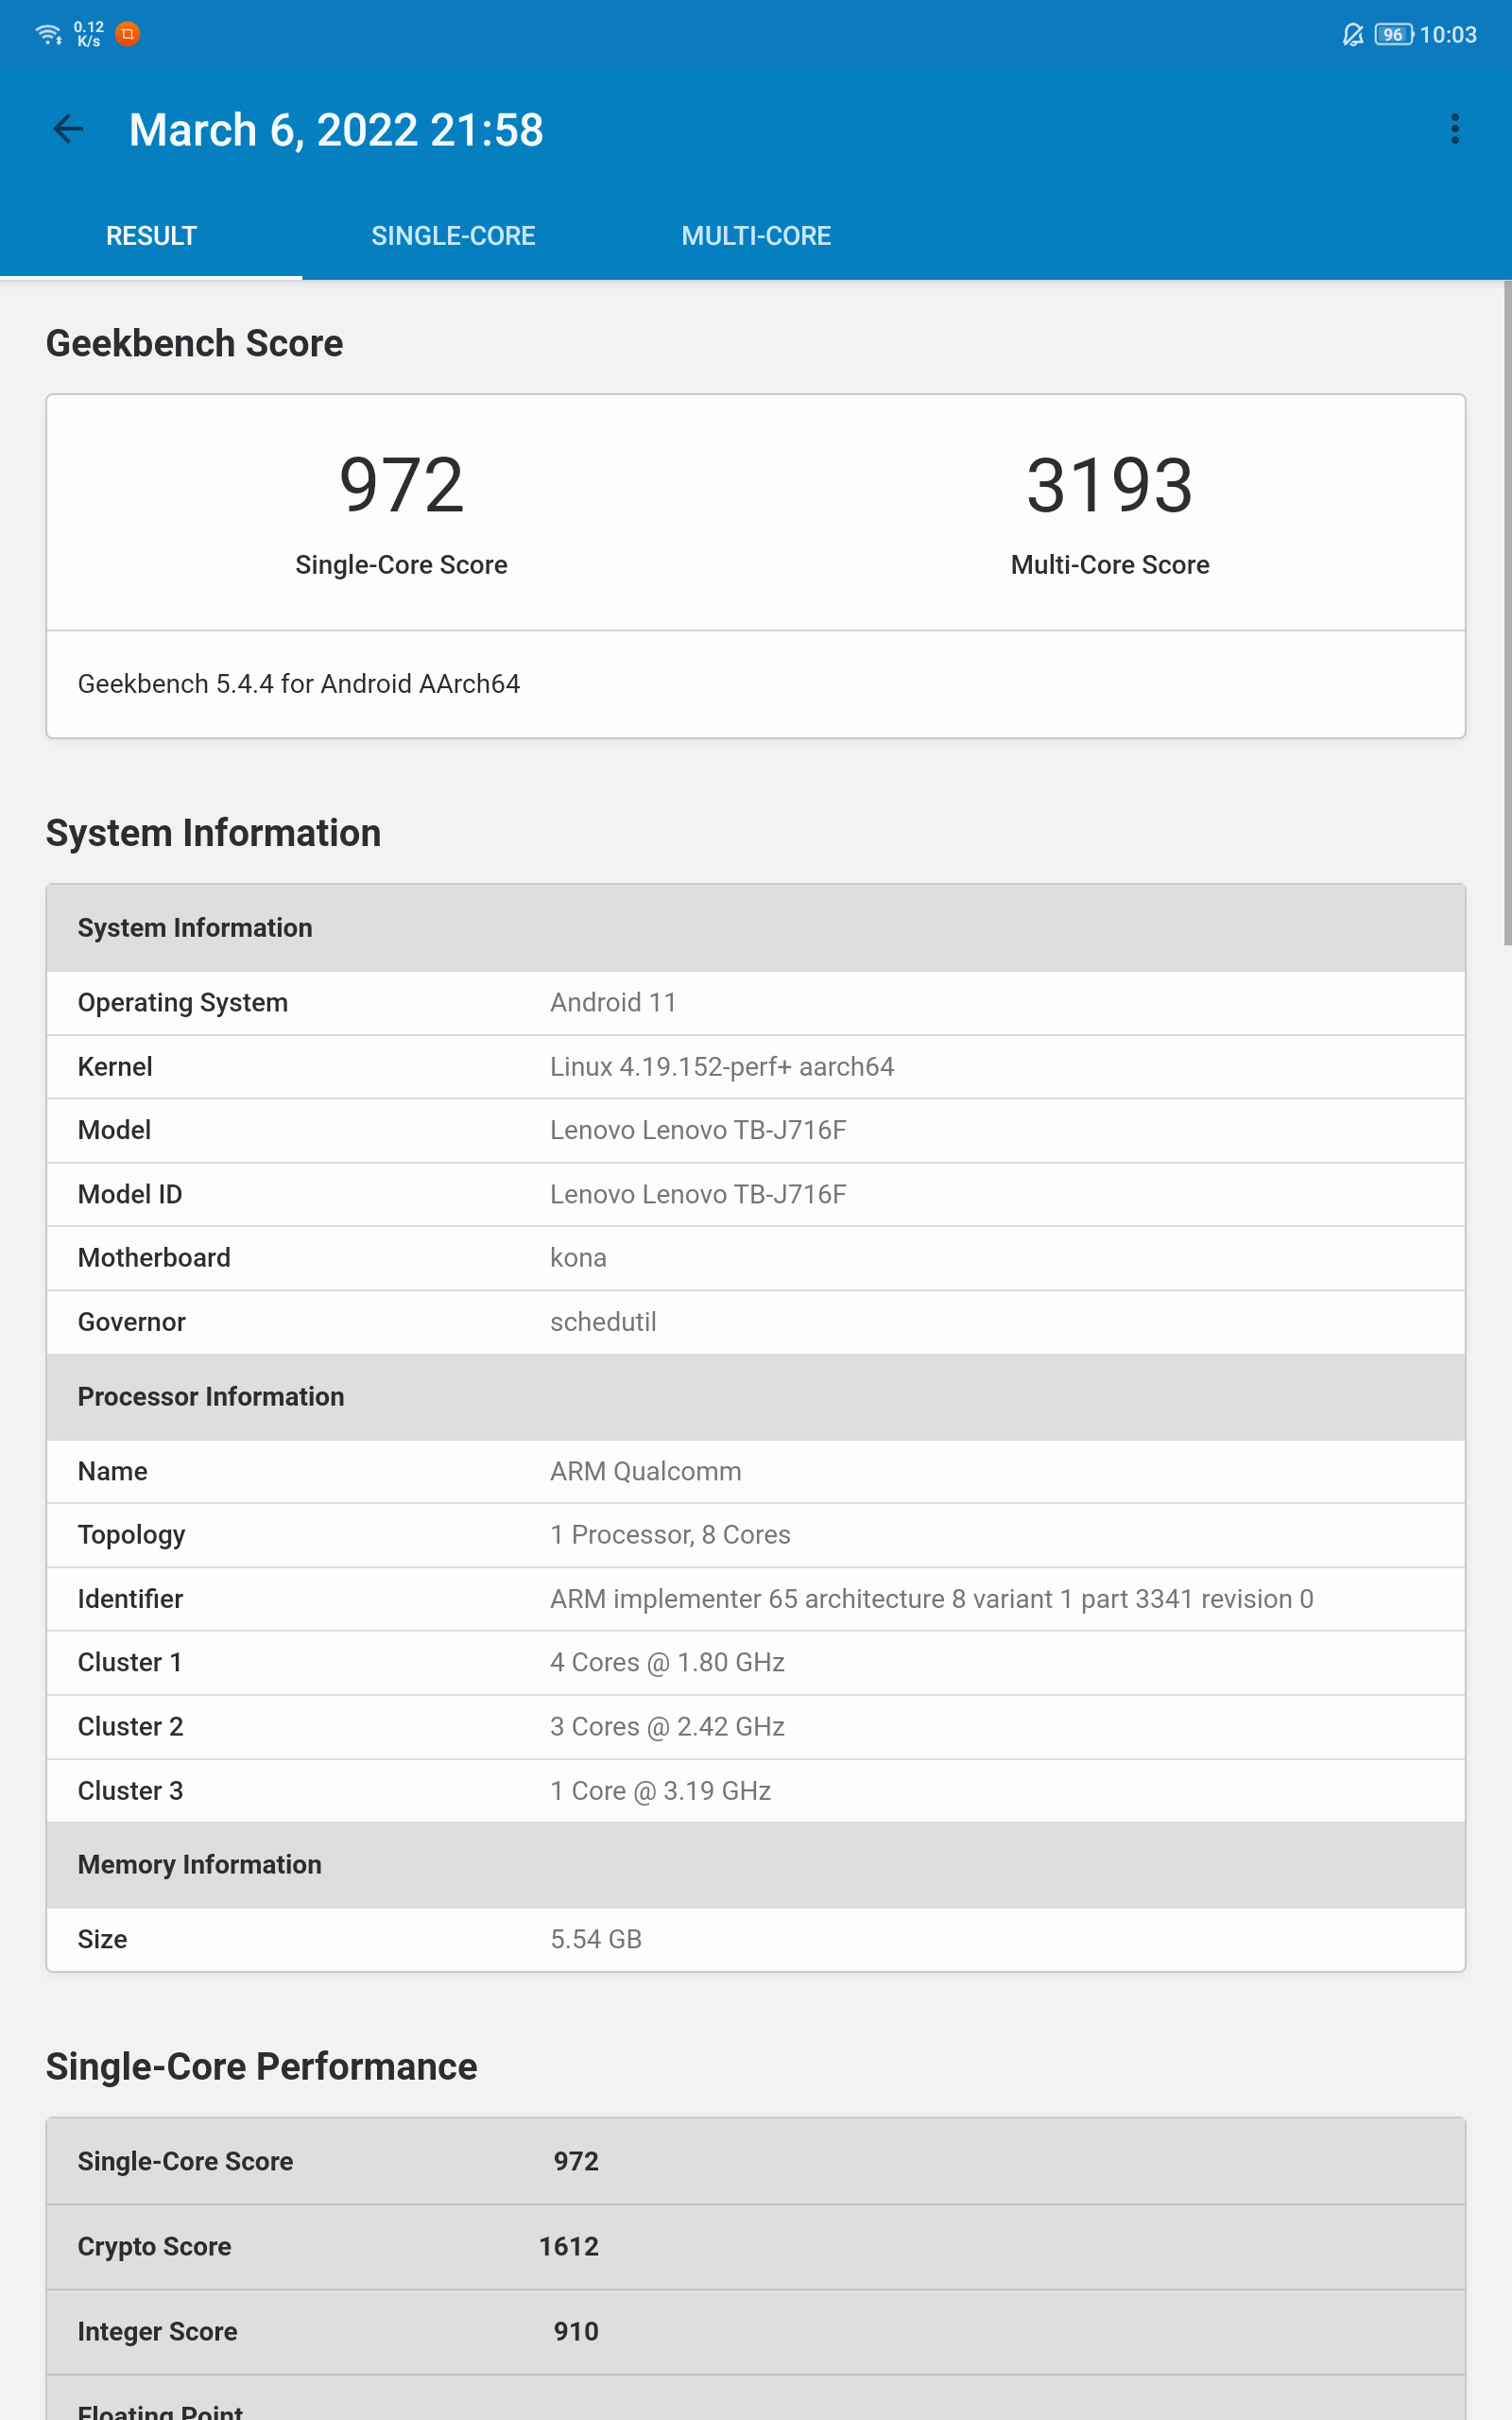Tap the Model row Lenovo TB-J716F value
This screenshot has width=1512, height=2420.
click(698, 1130)
